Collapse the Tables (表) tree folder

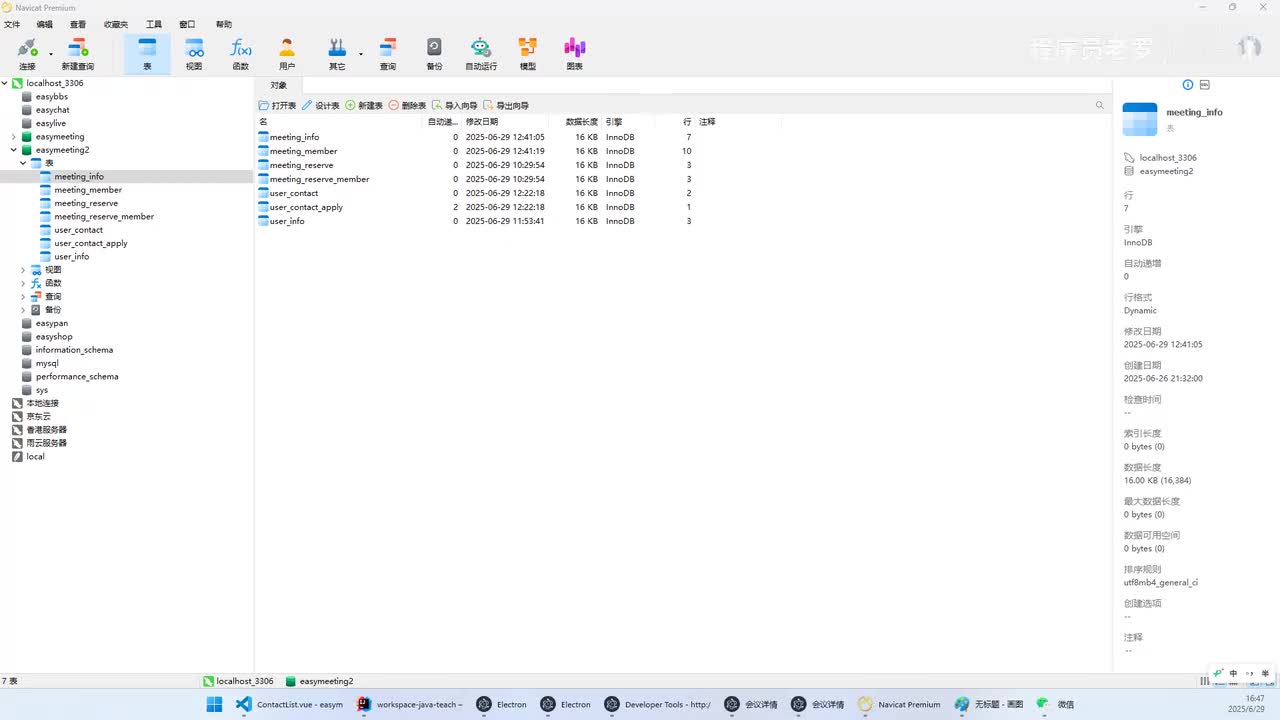23,163
